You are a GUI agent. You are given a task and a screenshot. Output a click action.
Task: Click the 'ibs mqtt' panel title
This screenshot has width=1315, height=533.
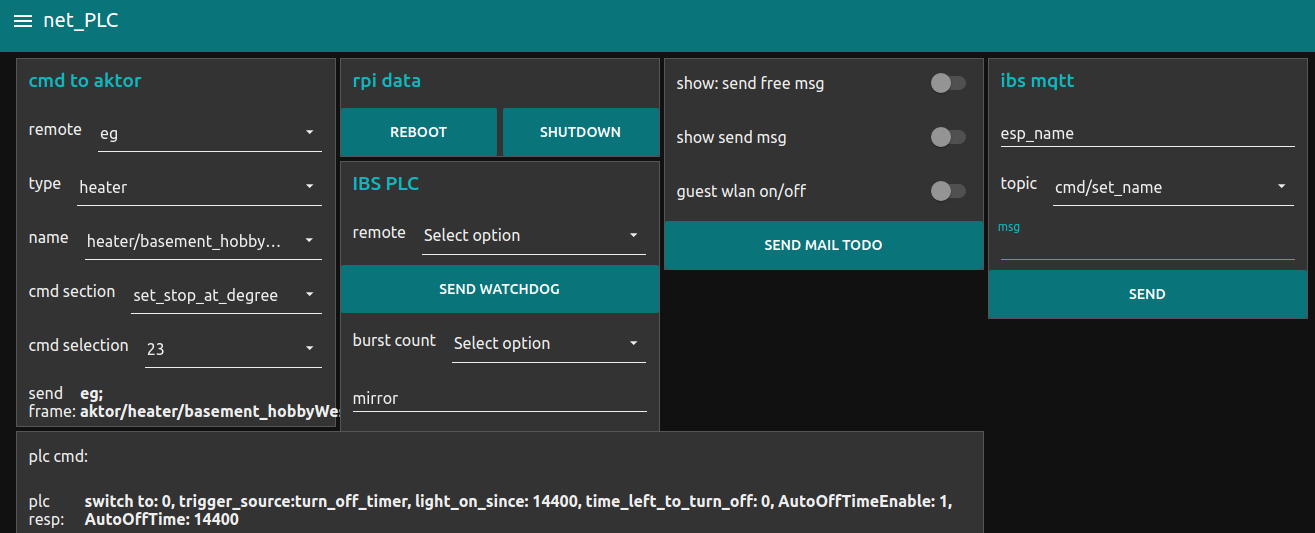point(1038,81)
